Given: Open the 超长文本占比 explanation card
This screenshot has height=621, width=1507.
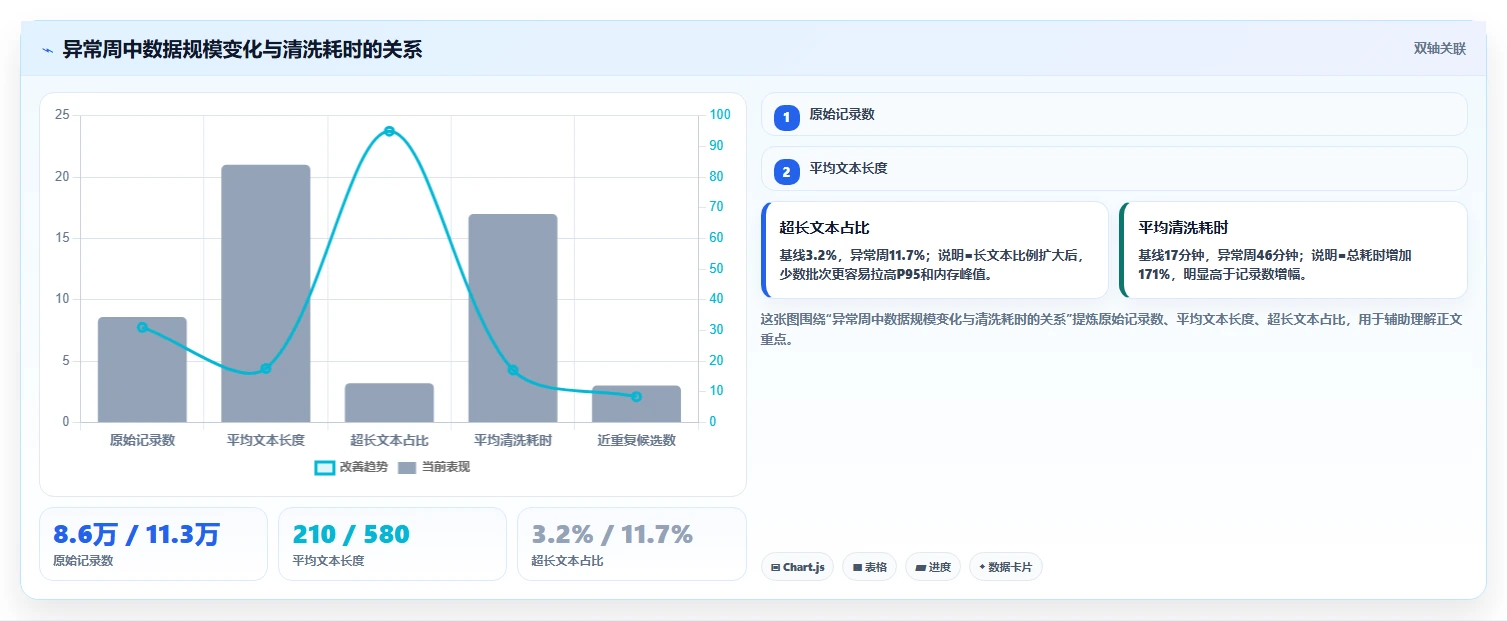Looking at the screenshot, I should pos(935,250).
